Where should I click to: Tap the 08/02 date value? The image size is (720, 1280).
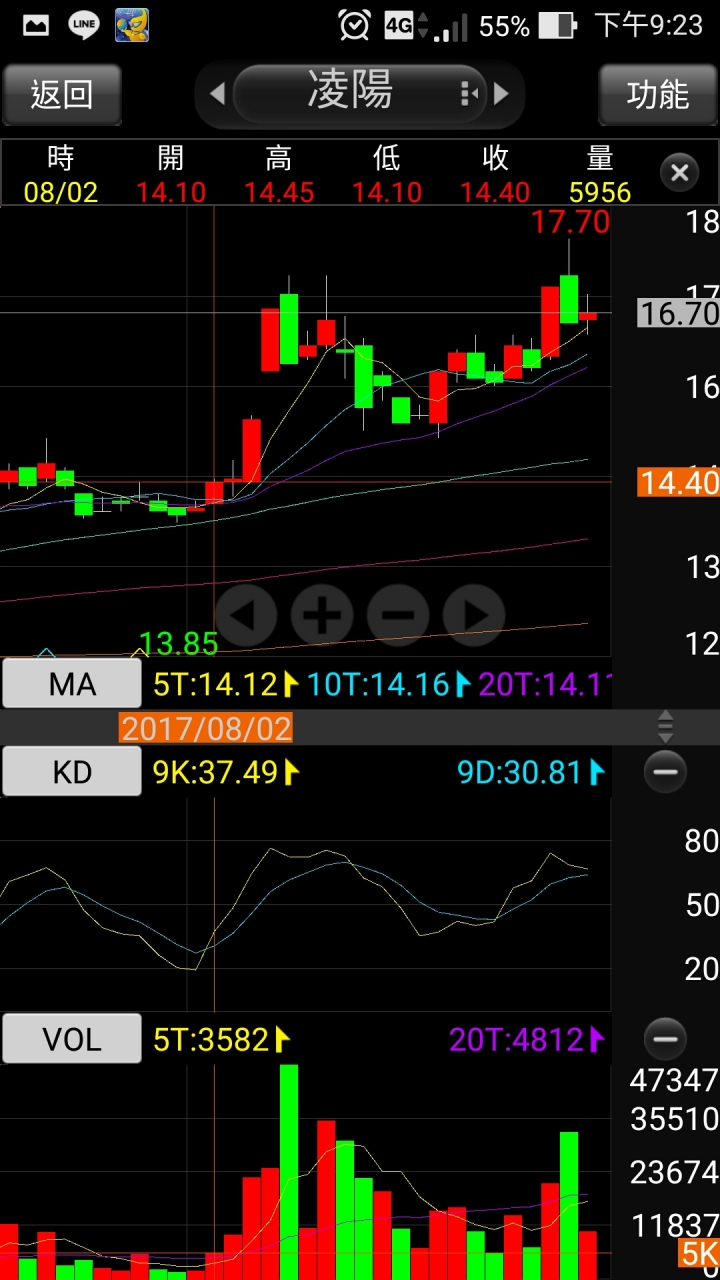61,192
